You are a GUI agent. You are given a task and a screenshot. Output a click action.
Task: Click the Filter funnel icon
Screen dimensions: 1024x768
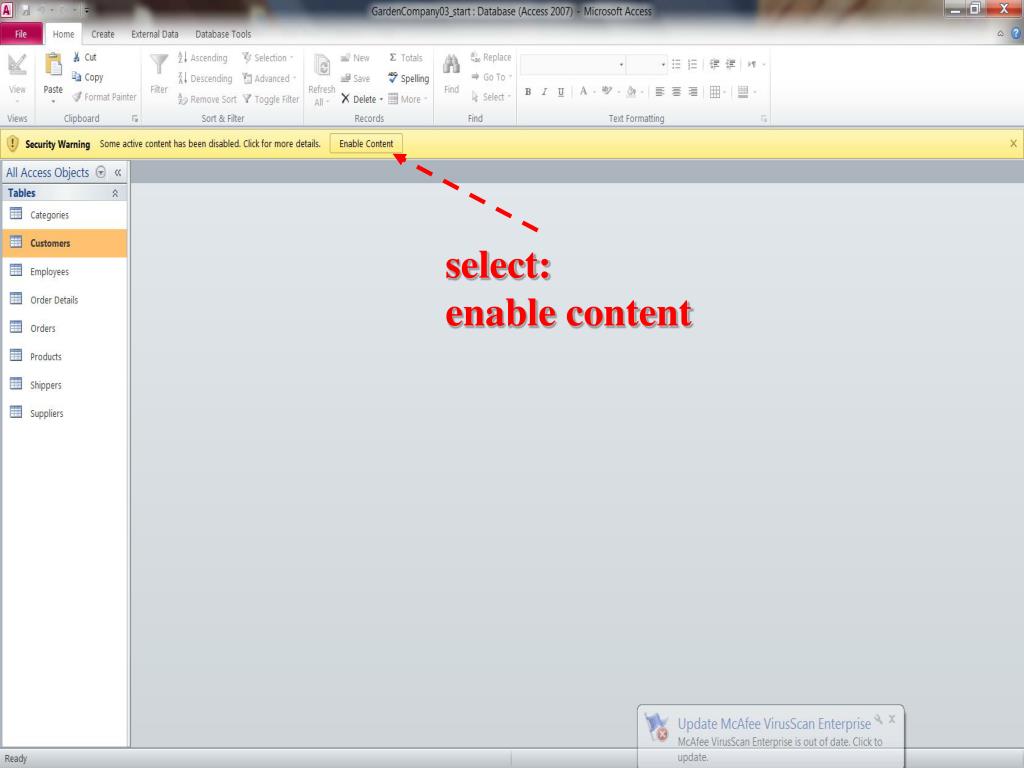point(159,65)
